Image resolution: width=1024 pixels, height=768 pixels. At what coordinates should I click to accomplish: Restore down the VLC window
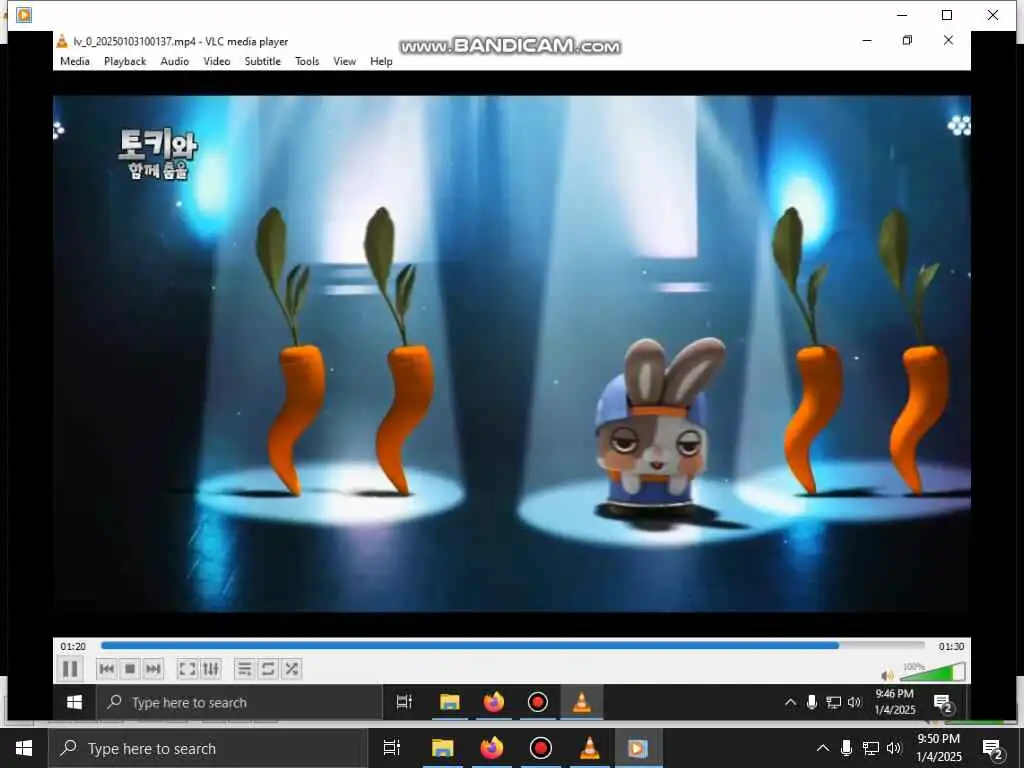907,40
